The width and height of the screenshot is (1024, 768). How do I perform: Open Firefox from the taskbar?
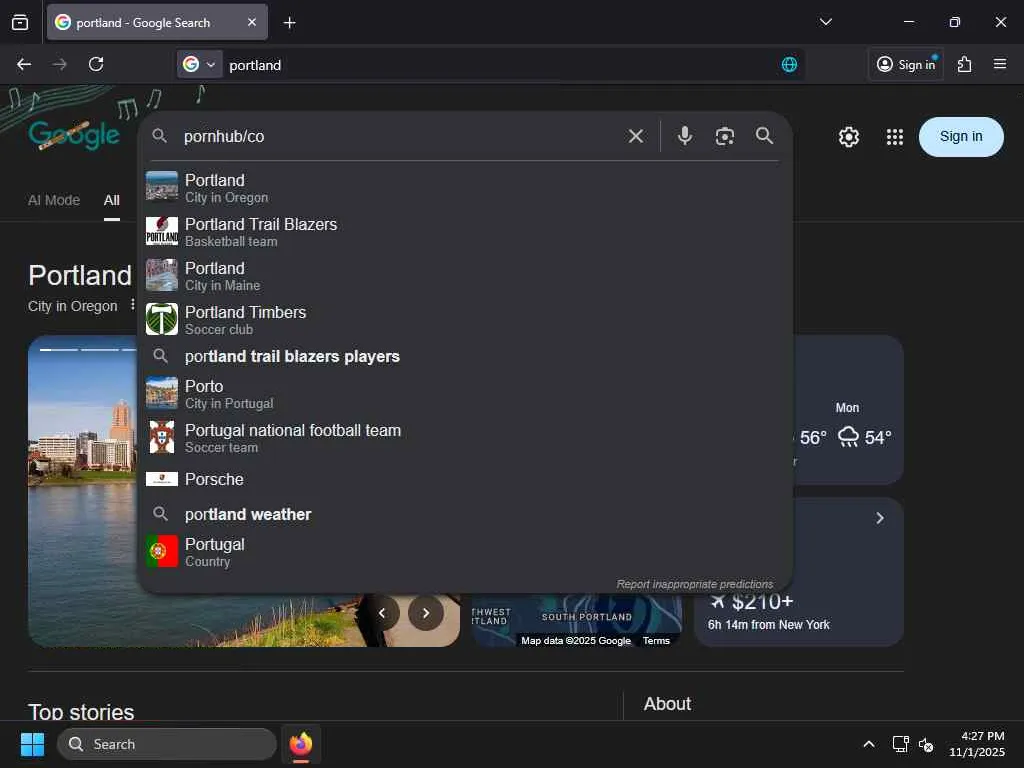[301, 744]
